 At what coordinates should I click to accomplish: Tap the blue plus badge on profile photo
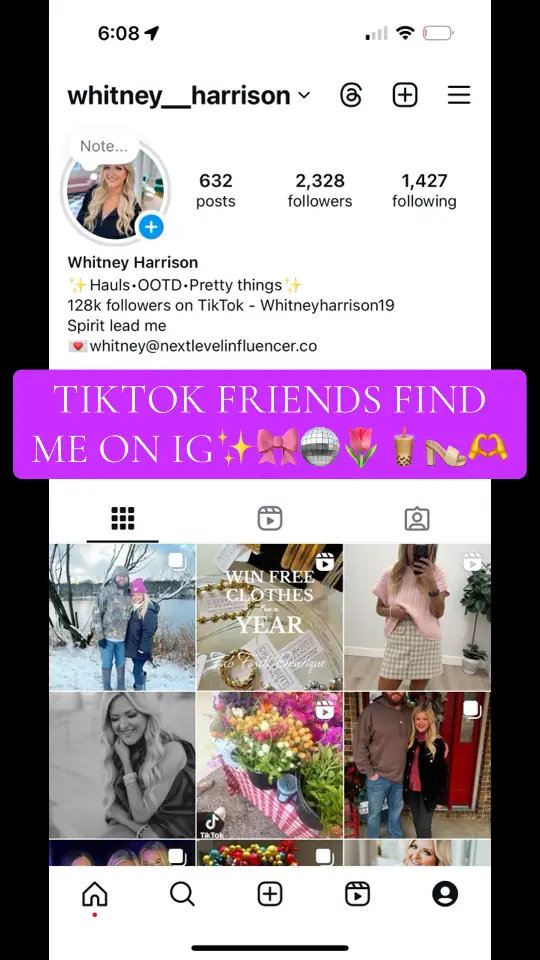[x=151, y=228]
